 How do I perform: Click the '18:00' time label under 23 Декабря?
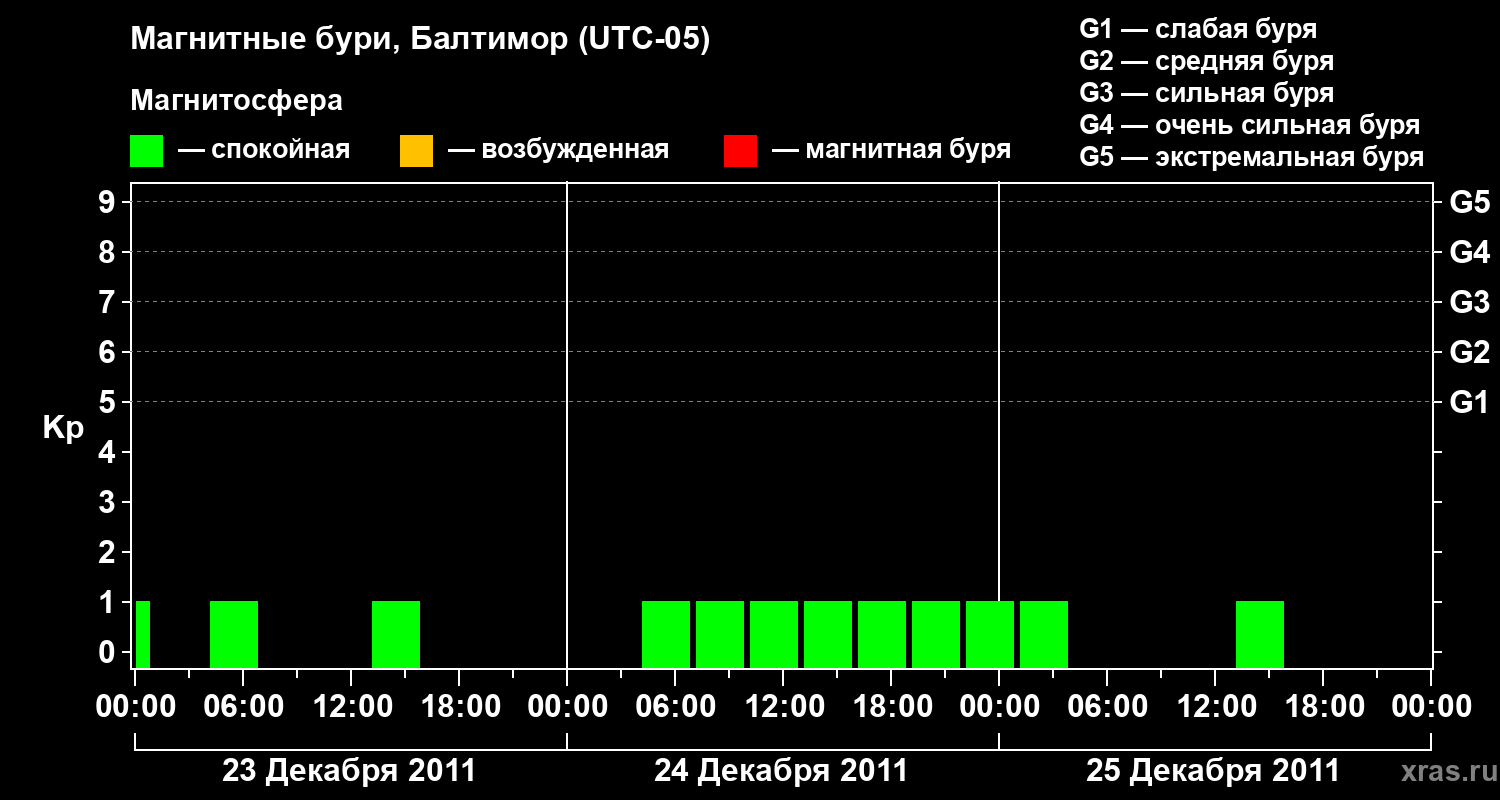459,707
